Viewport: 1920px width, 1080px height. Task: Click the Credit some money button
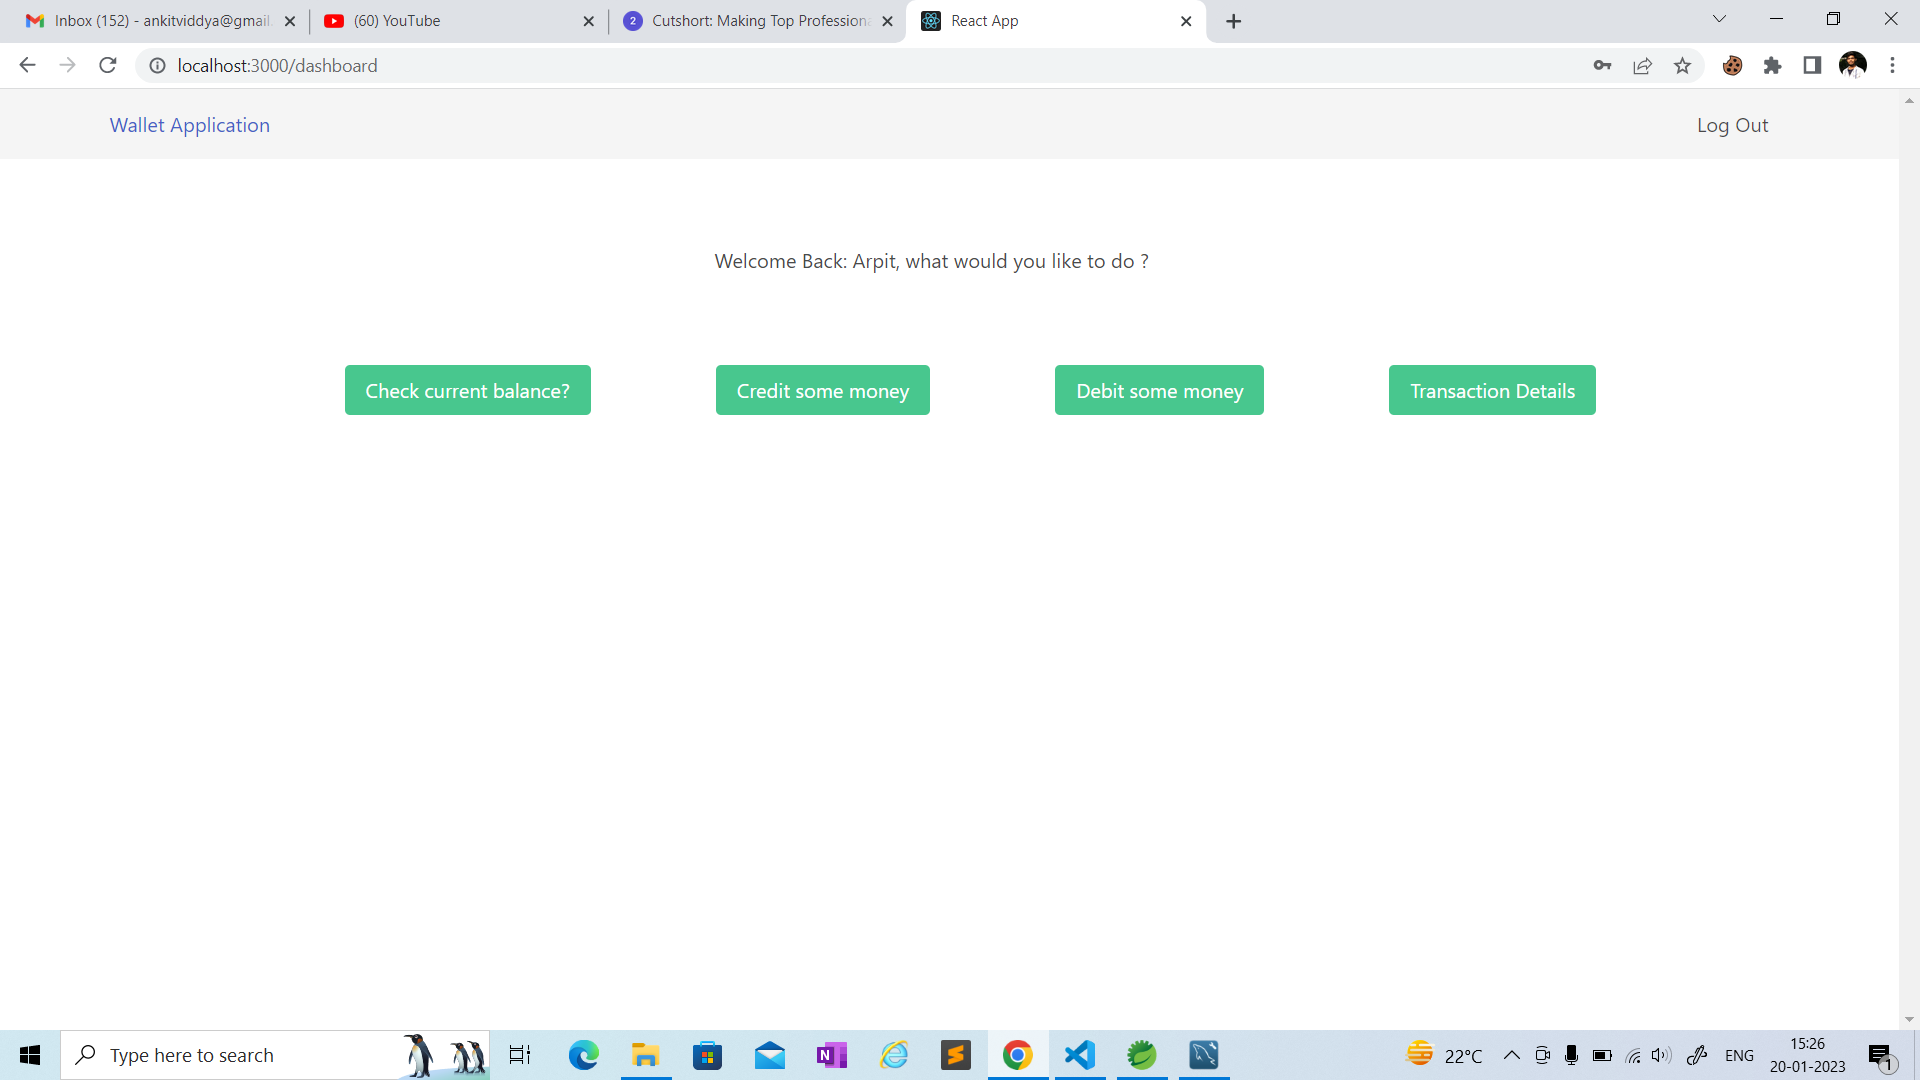(x=823, y=389)
